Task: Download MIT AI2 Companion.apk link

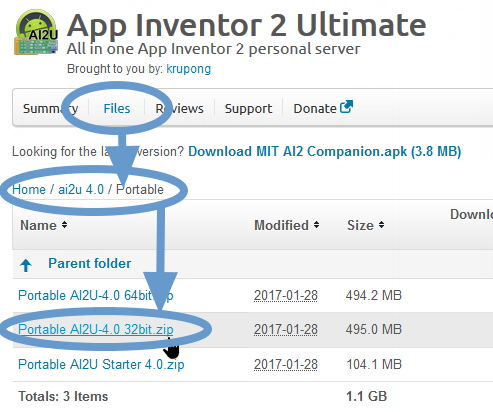Action: tap(325, 152)
